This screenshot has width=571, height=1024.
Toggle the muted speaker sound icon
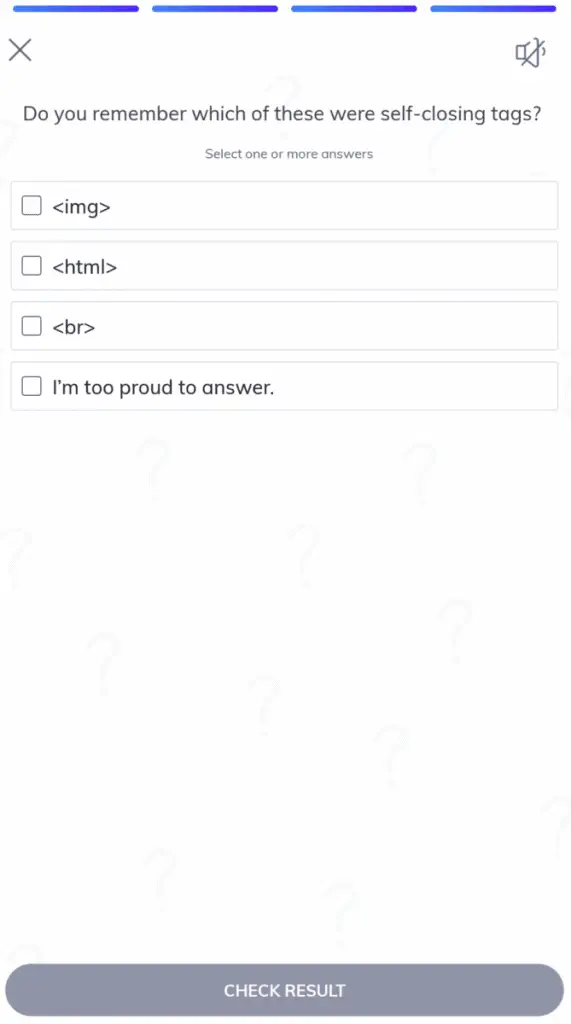(530, 53)
